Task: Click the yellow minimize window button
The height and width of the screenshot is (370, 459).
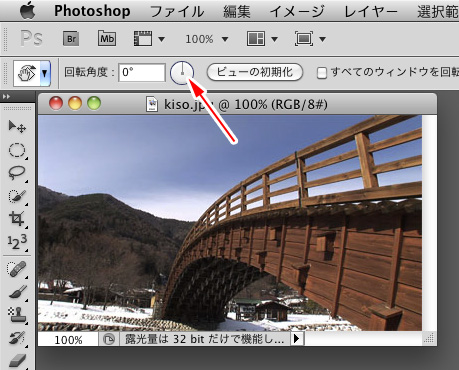Action: point(75,103)
